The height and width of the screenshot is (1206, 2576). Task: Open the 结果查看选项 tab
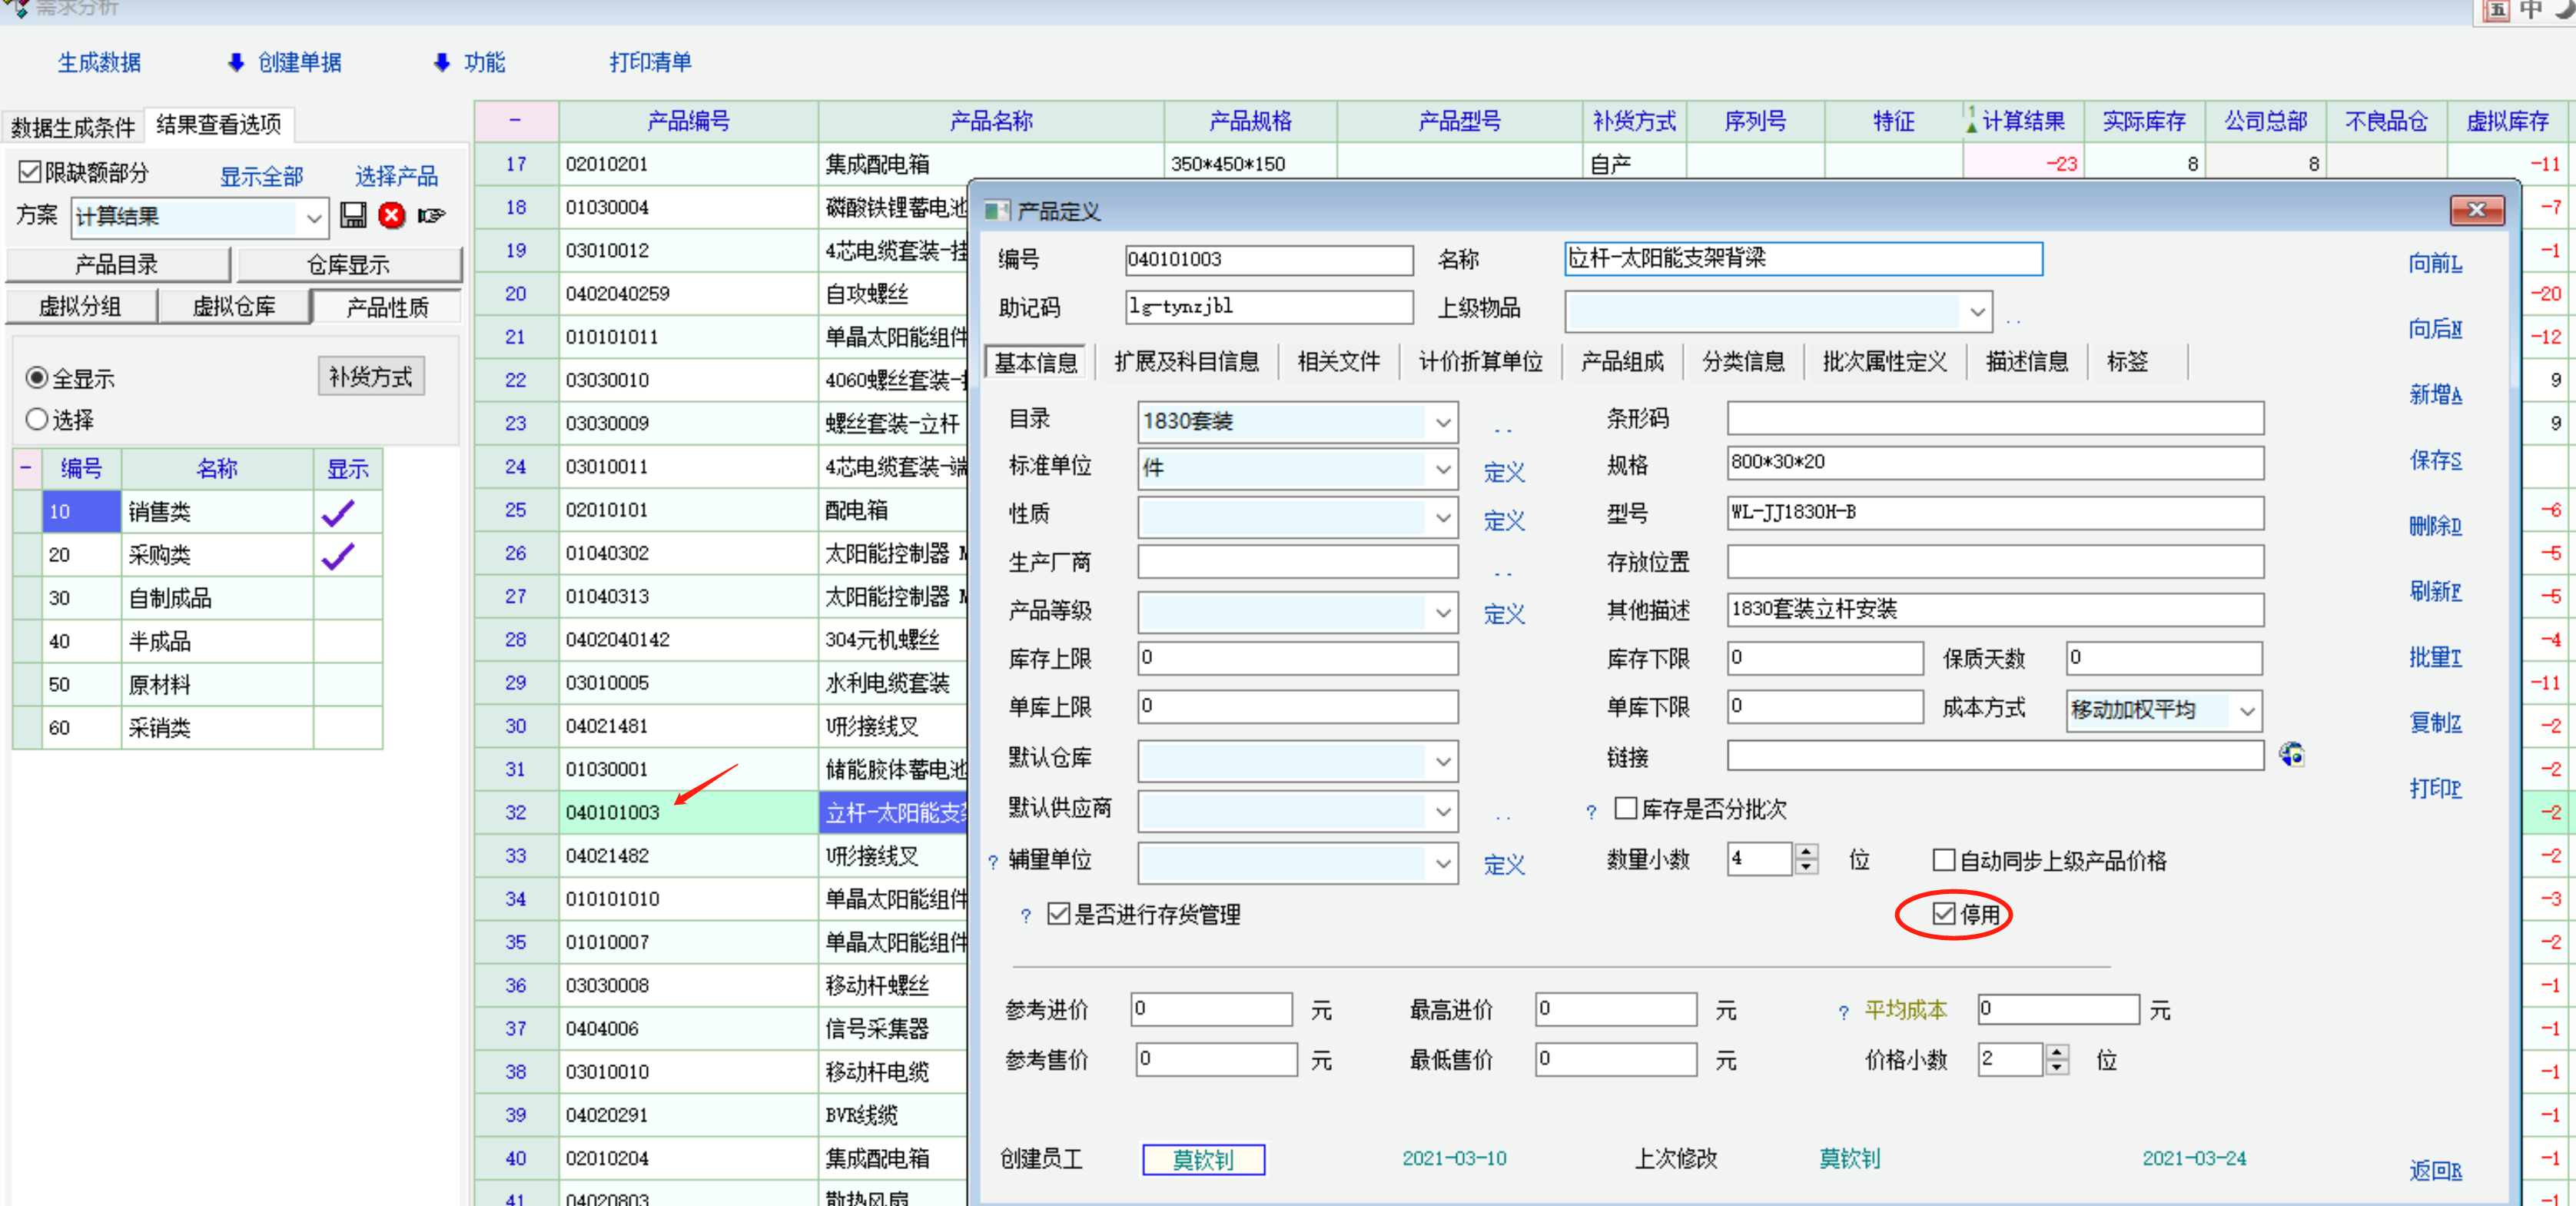tap(218, 125)
